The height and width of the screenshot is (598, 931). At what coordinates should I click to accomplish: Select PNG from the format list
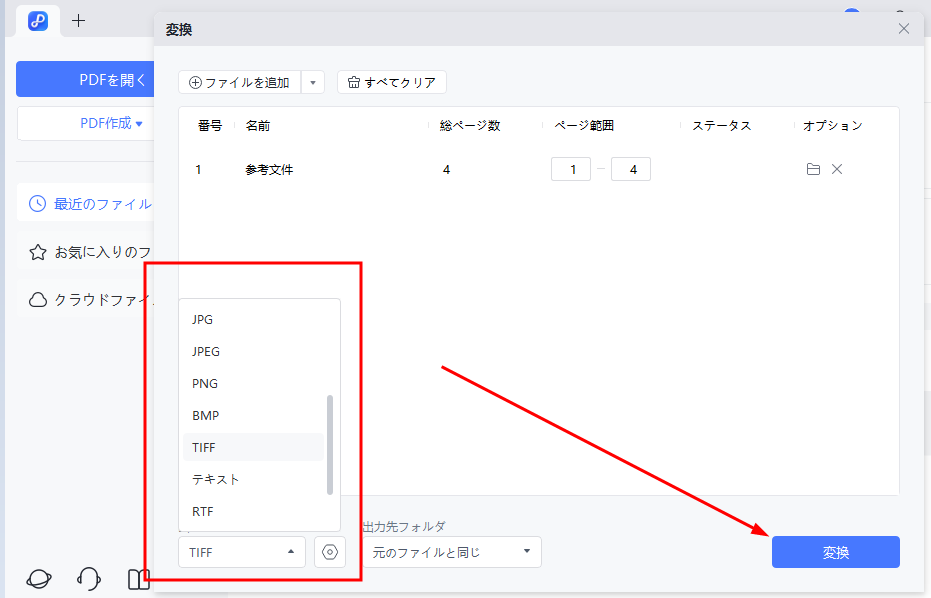(204, 383)
